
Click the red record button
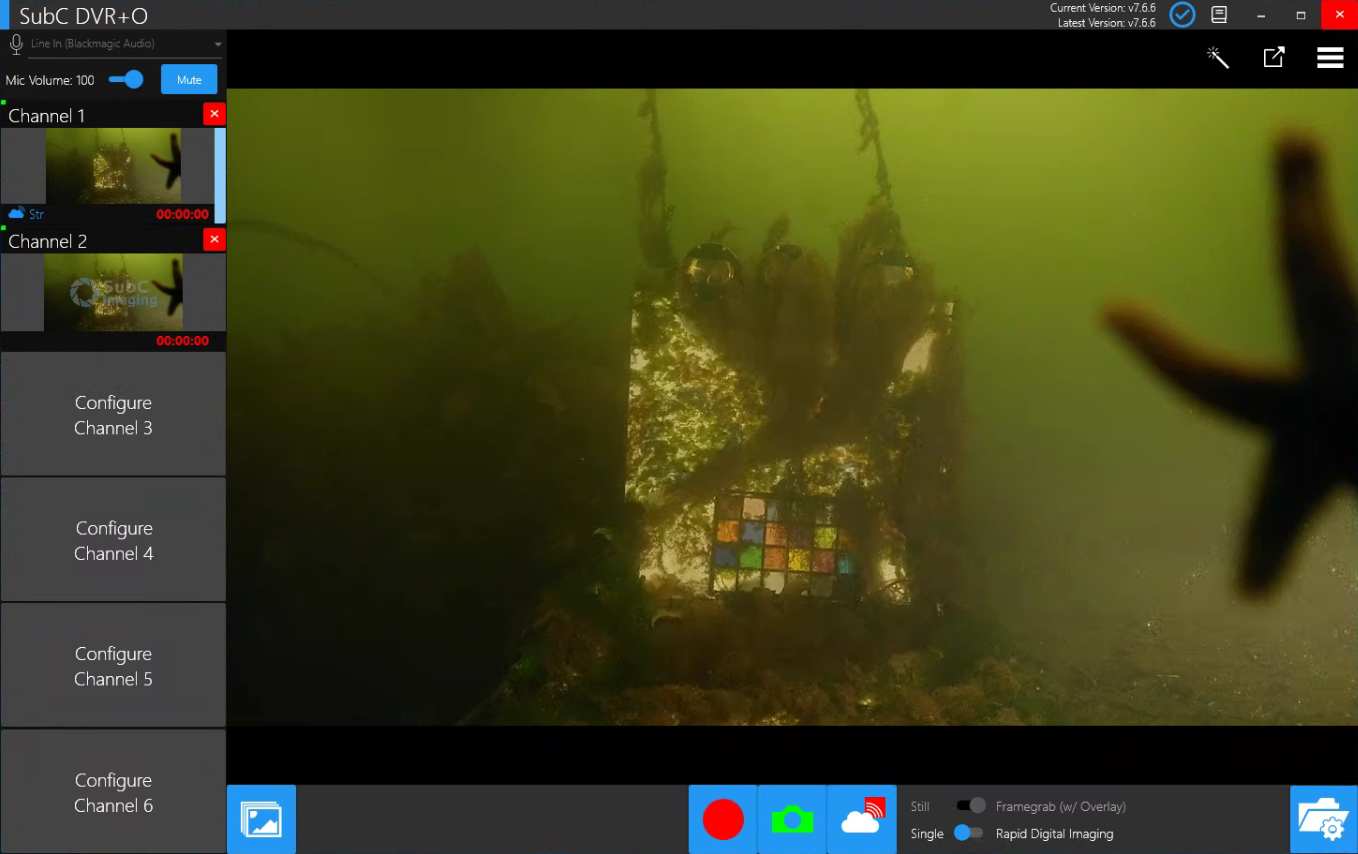coord(723,819)
